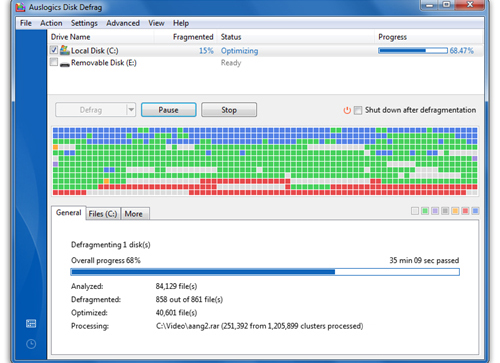Viewport: 500px width, 363px height.
Task: Click the disk list icon in sidebar
Action: 31,323
